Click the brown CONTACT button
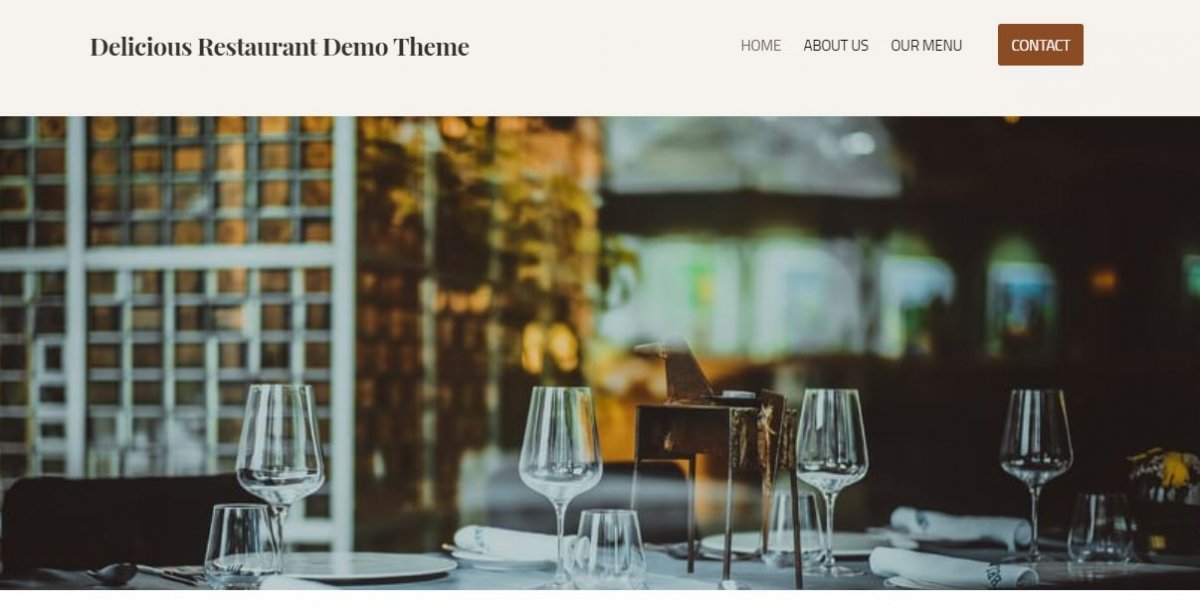The image size is (1200, 608). (x=1040, y=45)
